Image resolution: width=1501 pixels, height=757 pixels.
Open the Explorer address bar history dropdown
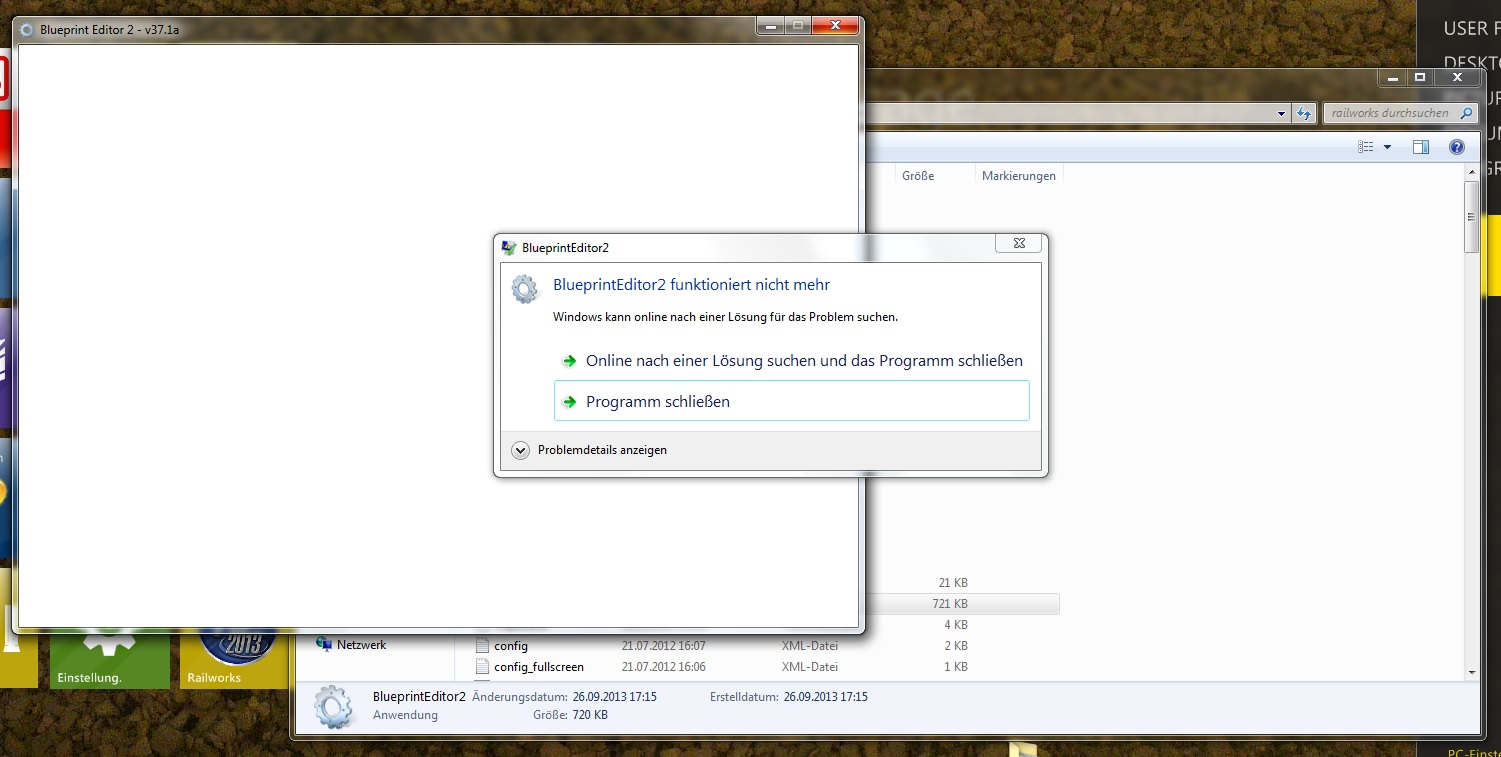1282,114
